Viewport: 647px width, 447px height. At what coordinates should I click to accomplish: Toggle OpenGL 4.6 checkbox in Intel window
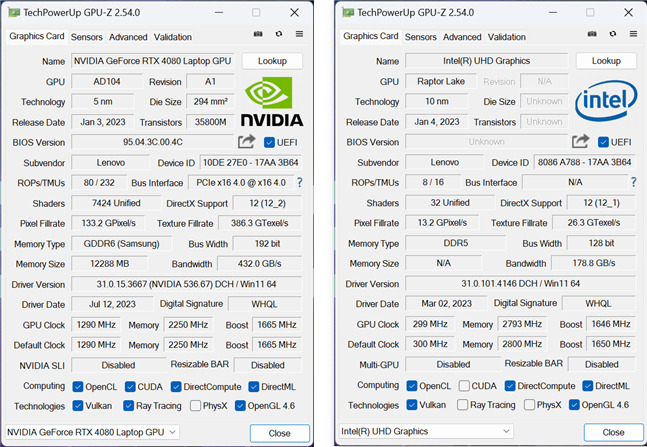coord(574,405)
